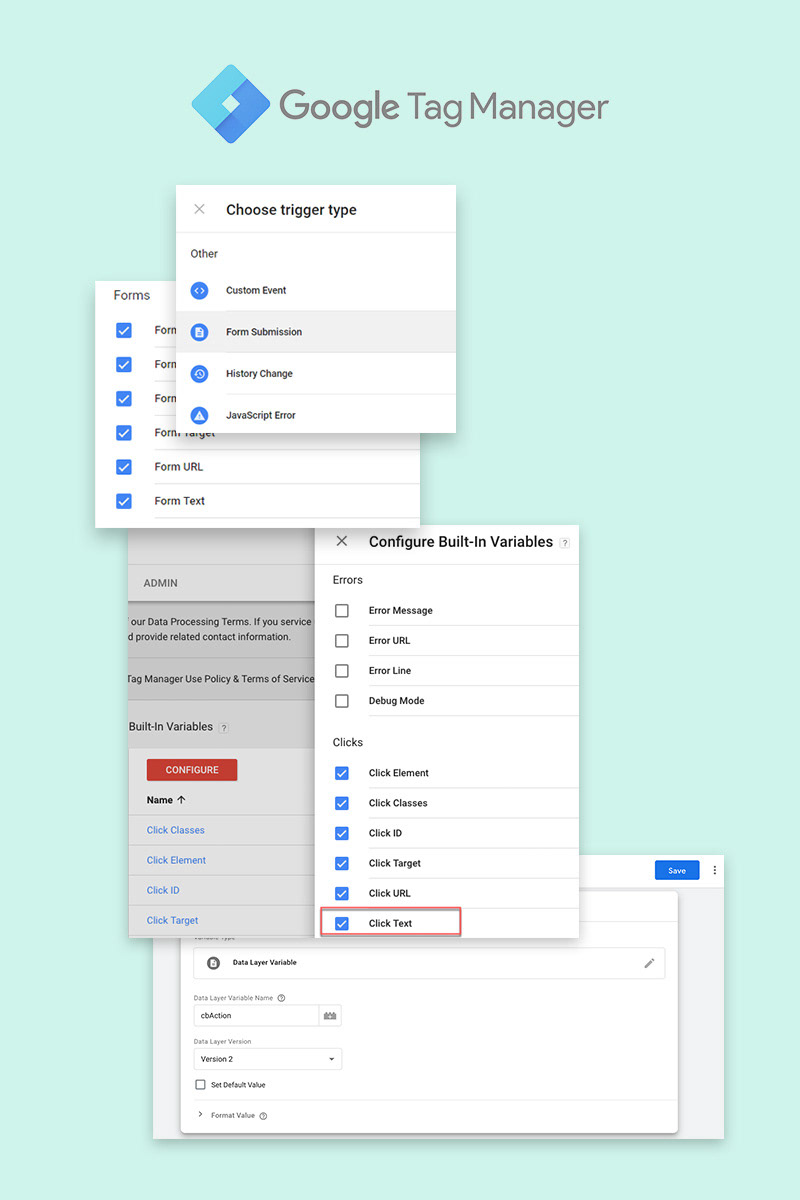Uncheck the Click ID checkbox
Screen dimensions: 800x1200
(342, 833)
